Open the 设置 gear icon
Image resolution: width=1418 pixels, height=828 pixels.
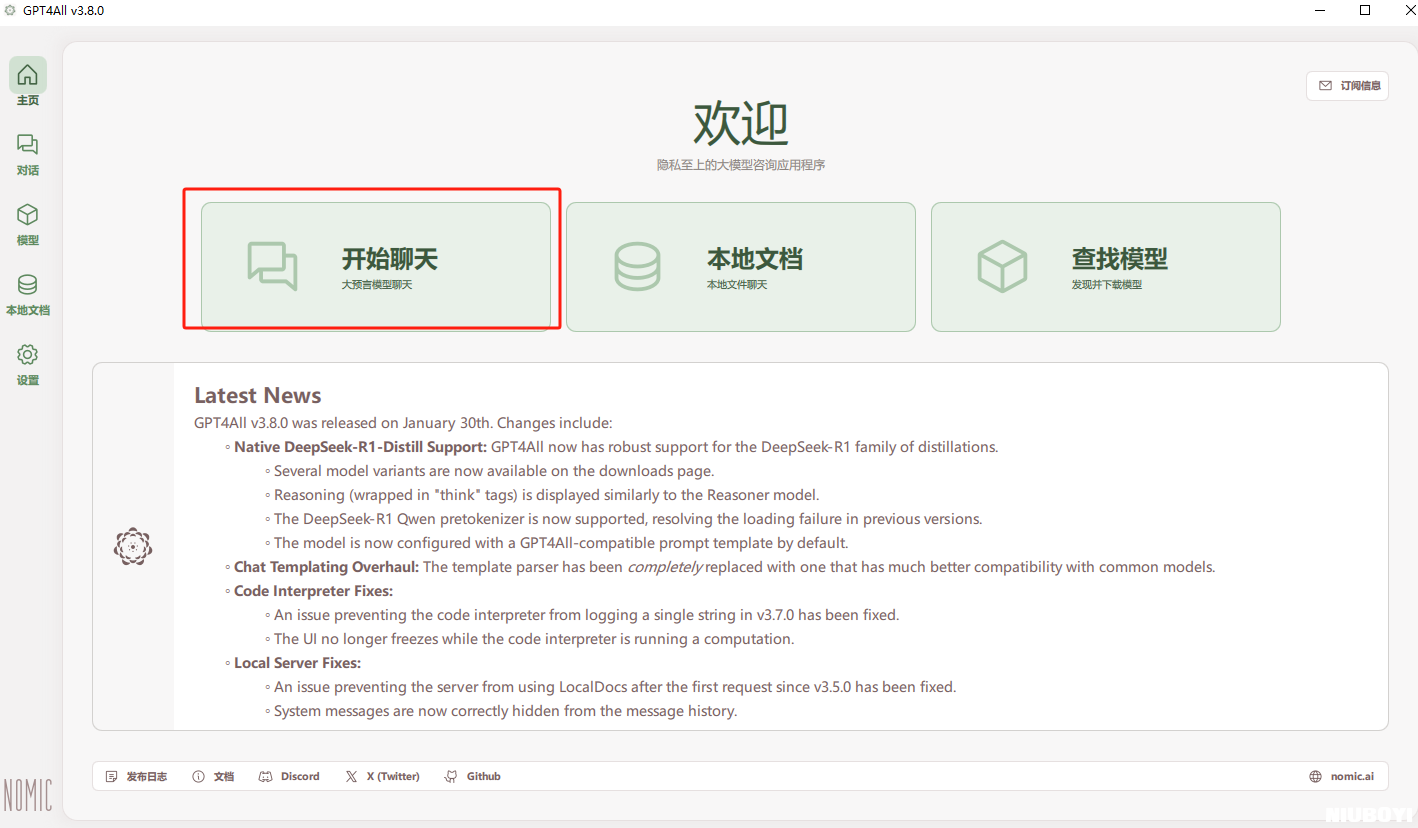28,355
